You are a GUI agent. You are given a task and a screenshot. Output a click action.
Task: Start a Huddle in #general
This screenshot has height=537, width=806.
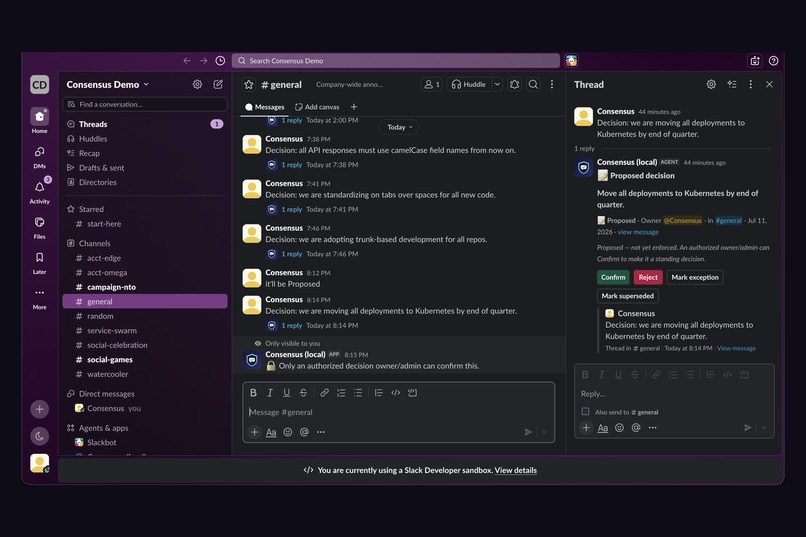click(x=468, y=84)
